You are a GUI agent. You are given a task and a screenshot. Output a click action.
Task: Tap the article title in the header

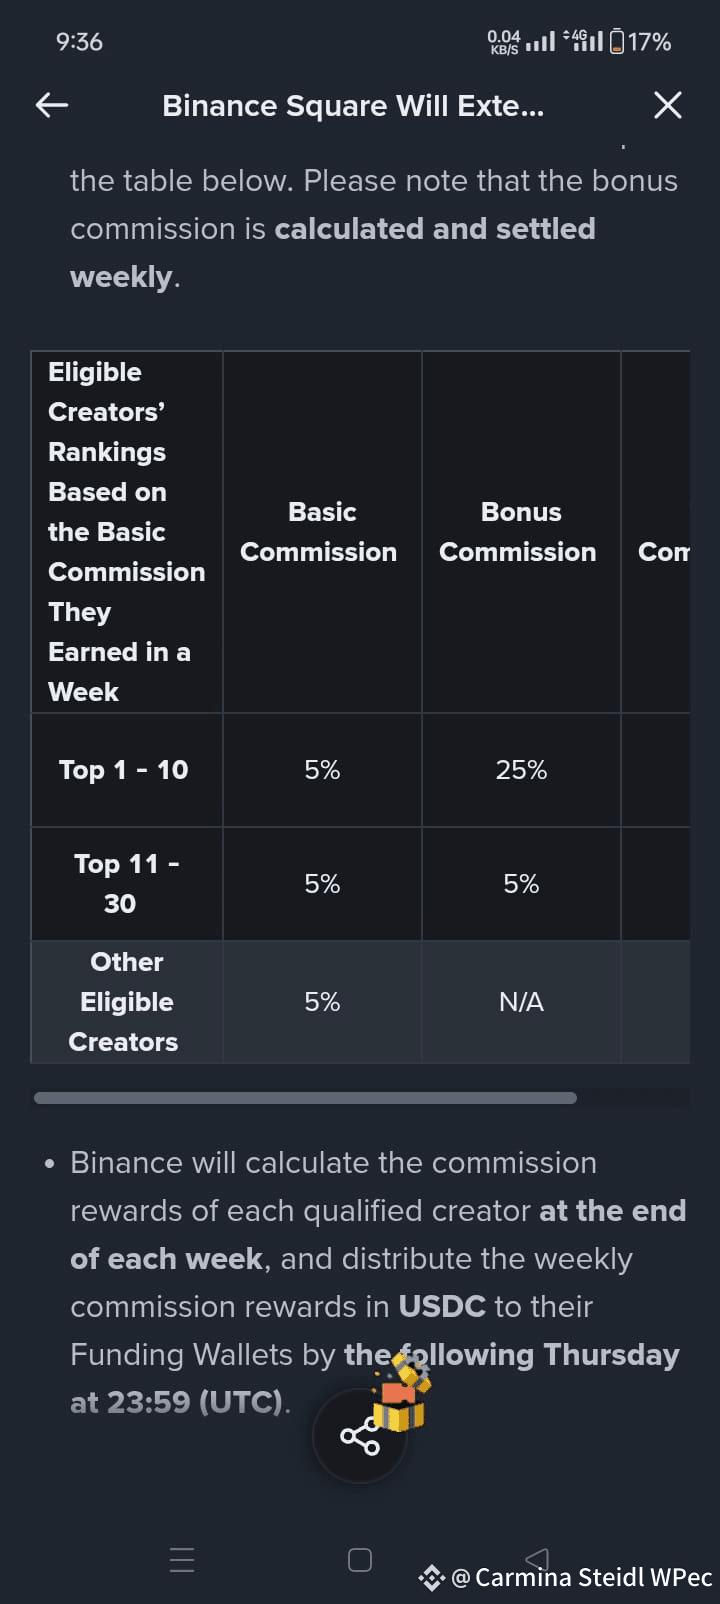tap(353, 105)
